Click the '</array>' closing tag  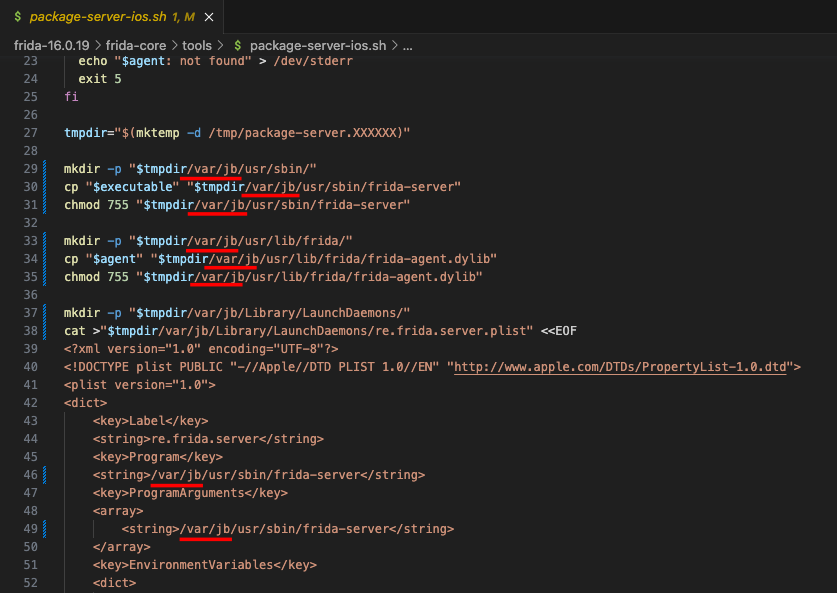[122, 547]
